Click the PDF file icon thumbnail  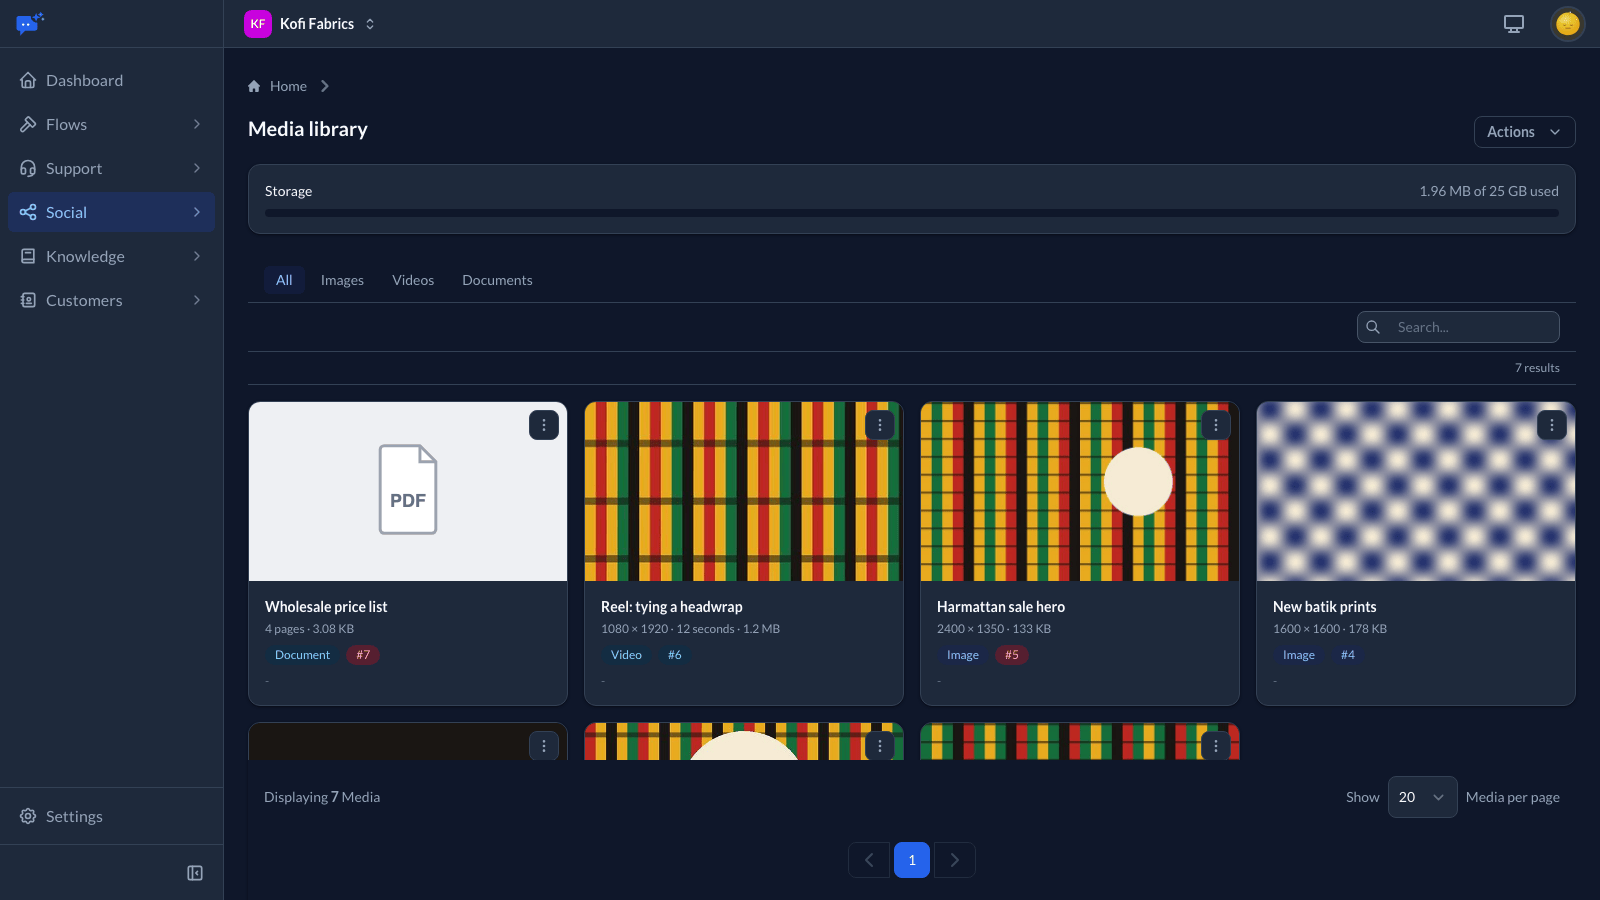pos(408,490)
